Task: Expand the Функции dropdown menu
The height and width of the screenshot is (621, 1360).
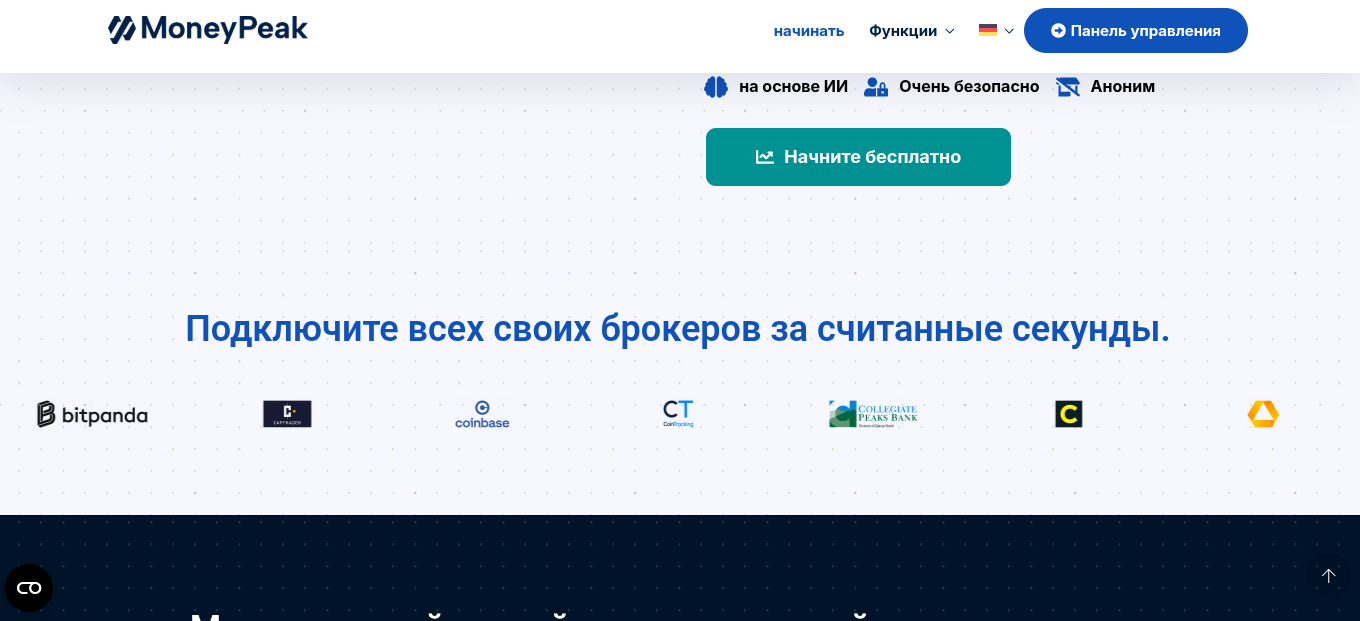Action: tap(912, 31)
